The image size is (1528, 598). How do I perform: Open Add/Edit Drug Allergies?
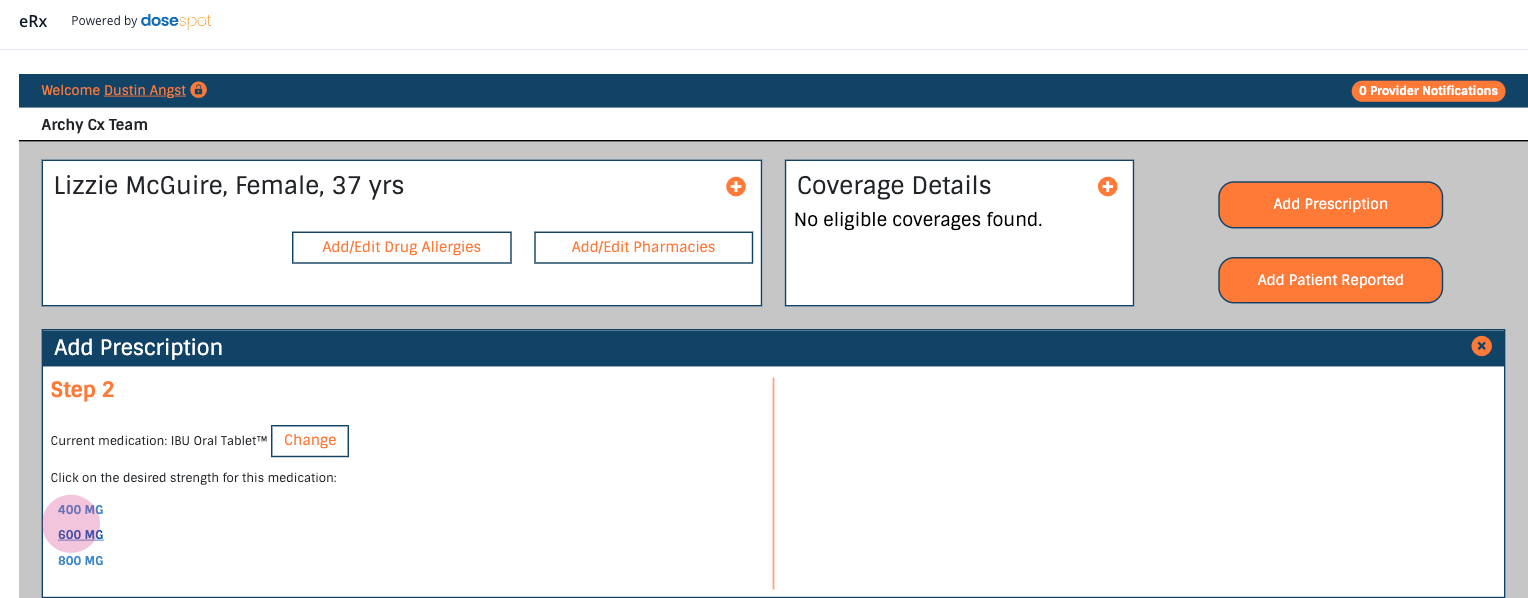click(401, 247)
